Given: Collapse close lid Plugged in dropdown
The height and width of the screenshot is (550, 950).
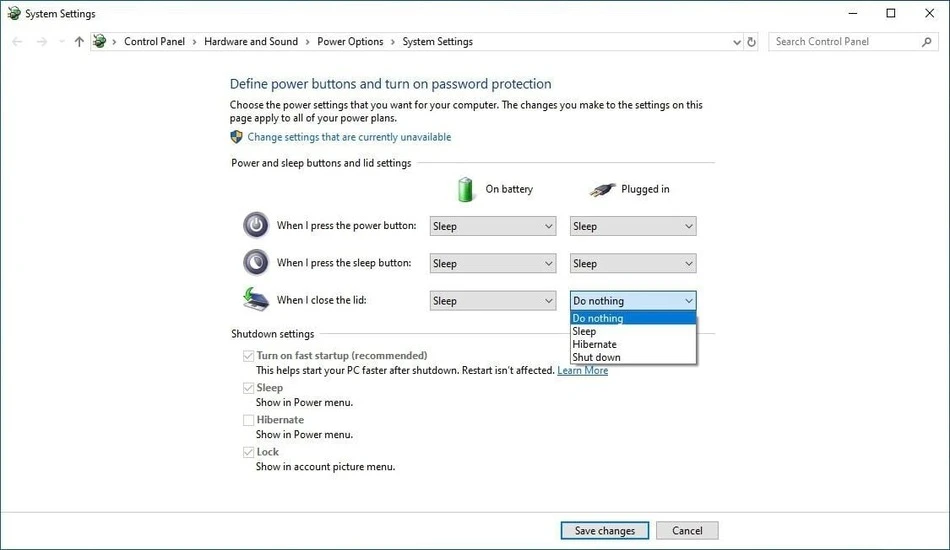Looking at the screenshot, I should point(633,301).
